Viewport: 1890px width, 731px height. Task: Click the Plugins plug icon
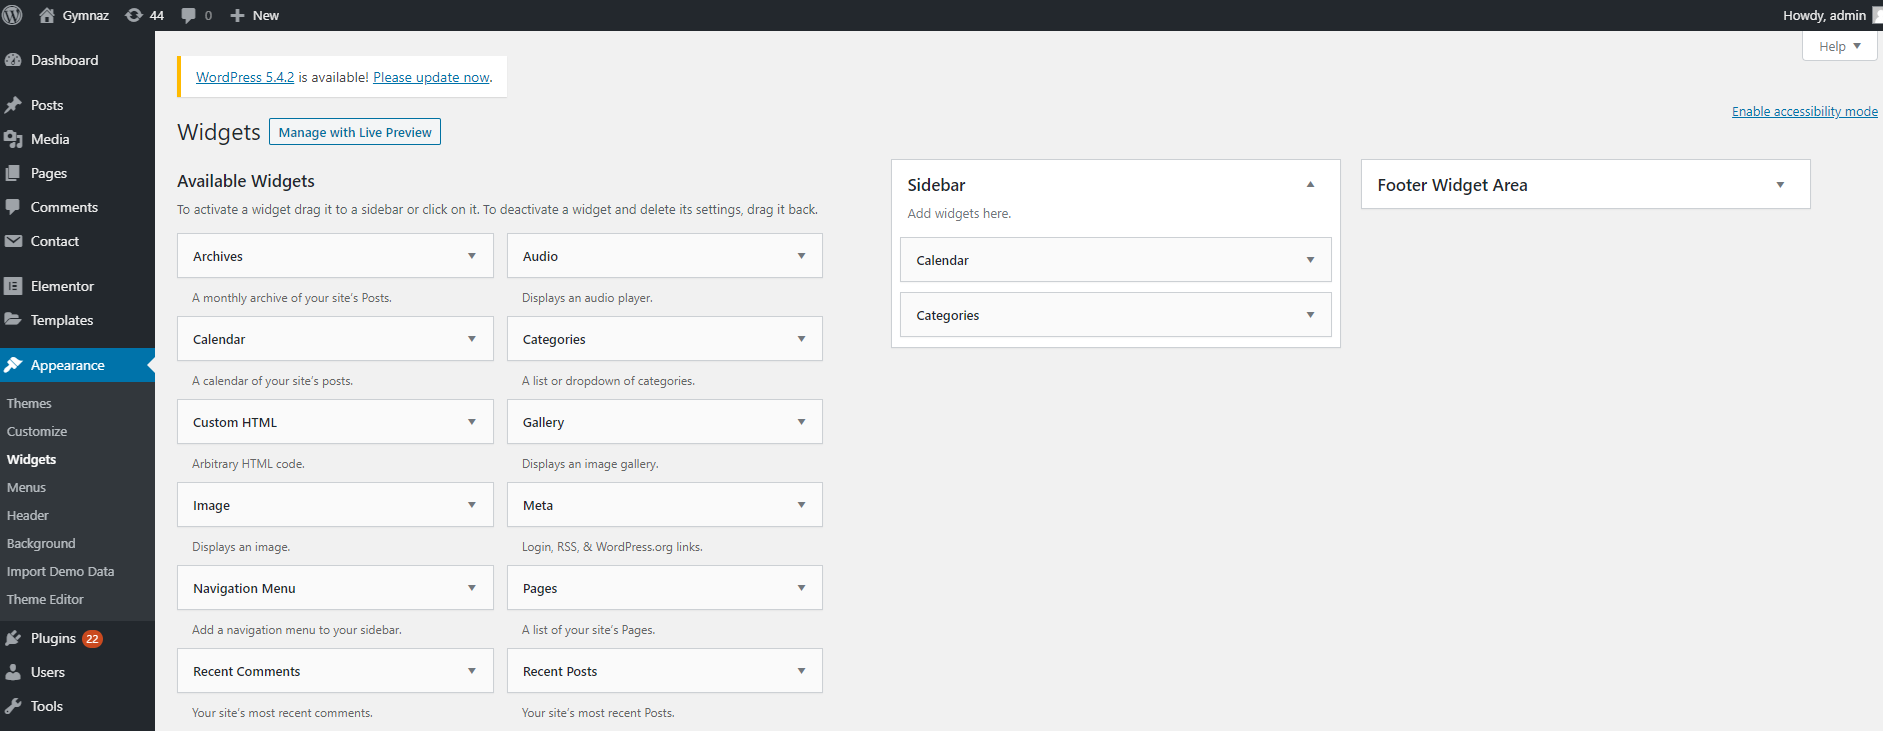[x=13, y=638]
